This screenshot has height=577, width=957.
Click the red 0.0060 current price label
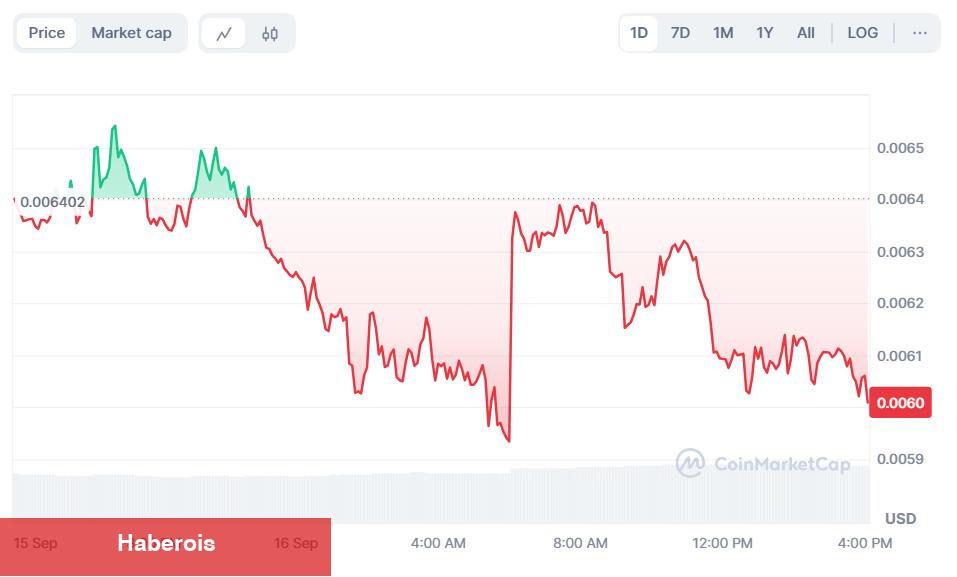(x=900, y=402)
